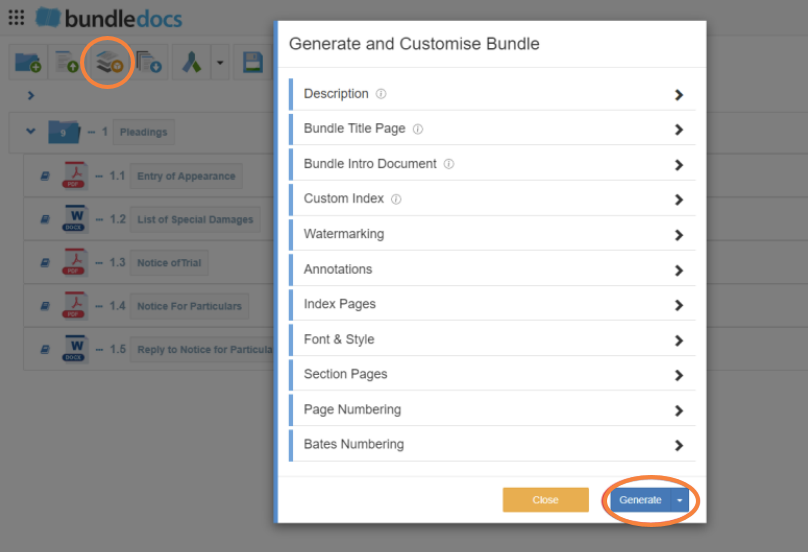
Task: Open Notice ofTrial document
Action: (x=169, y=262)
